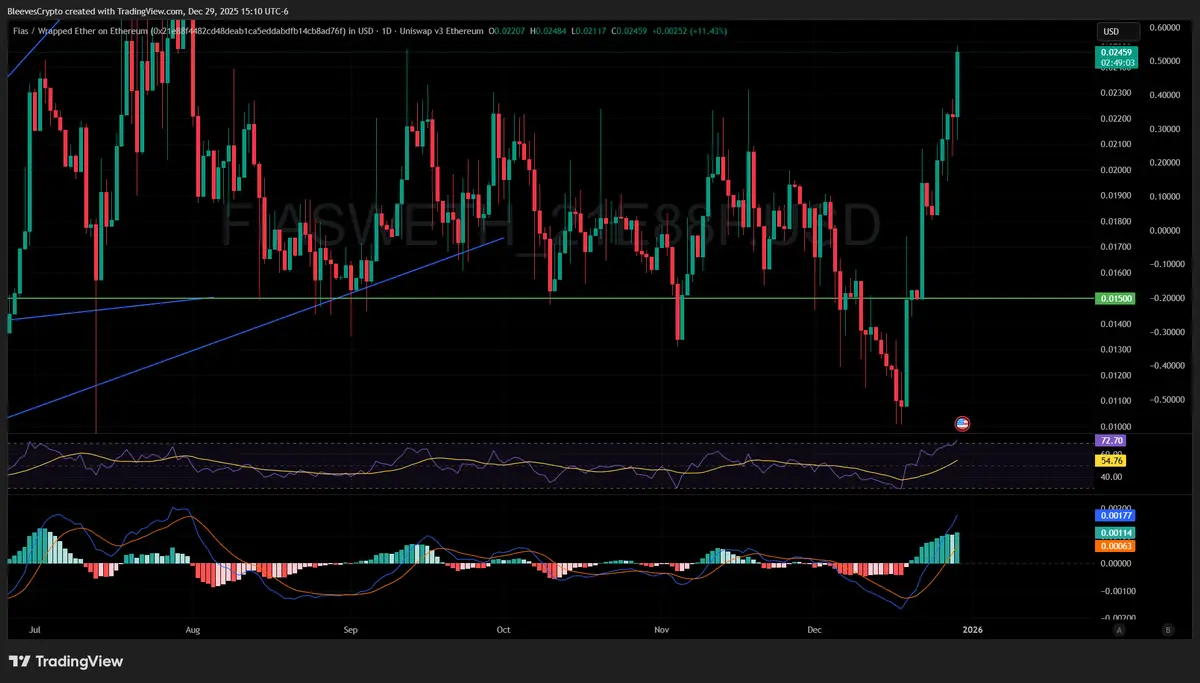1200x683 pixels.
Task: Click the 1D interval in the chart legend
Action: tap(388, 31)
